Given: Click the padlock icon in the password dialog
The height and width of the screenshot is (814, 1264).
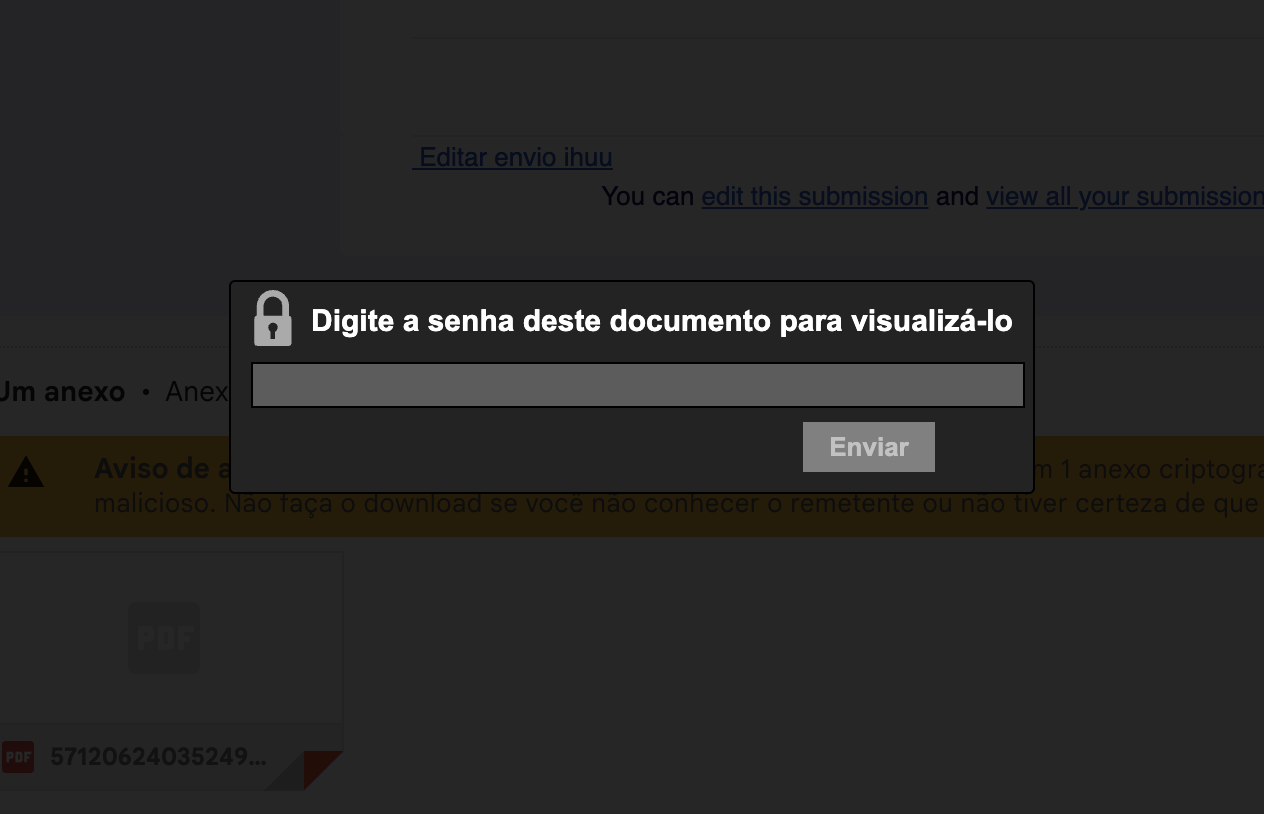Looking at the screenshot, I should [273, 318].
